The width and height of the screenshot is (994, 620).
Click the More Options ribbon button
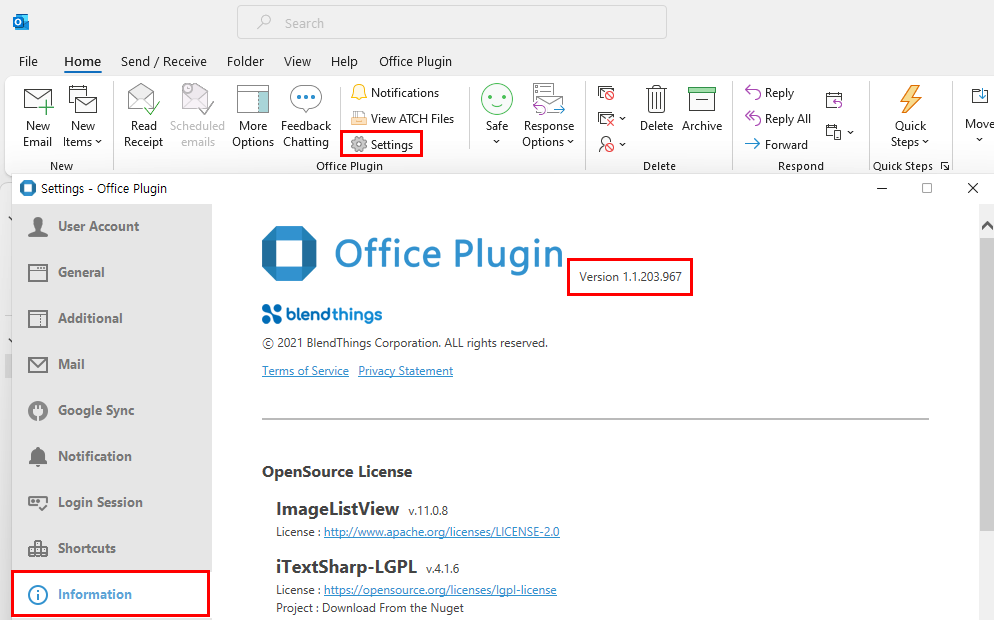pos(253,117)
